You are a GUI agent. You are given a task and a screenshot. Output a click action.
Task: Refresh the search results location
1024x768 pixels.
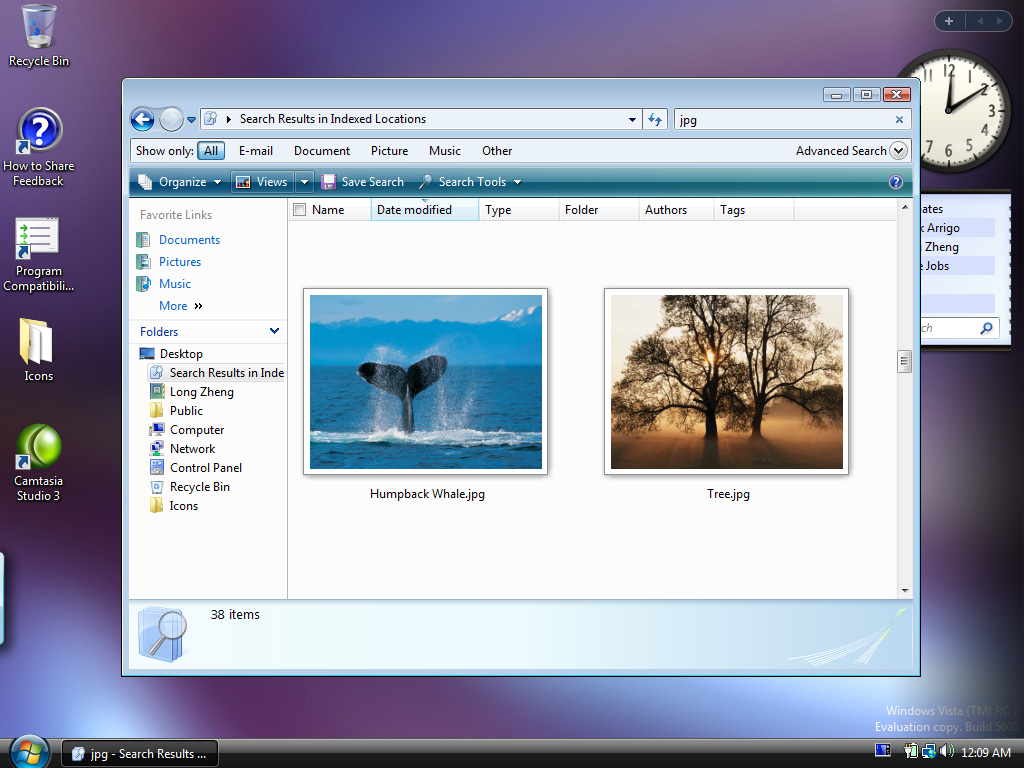tap(655, 120)
